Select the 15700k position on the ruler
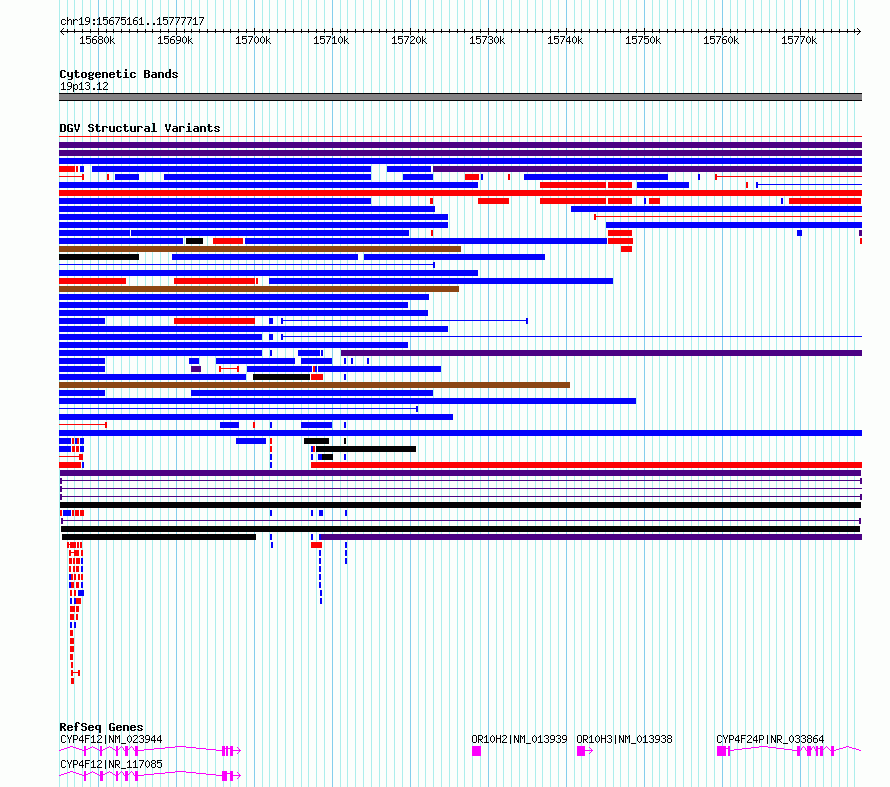Image resolution: width=890 pixels, height=787 pixels. click(253, 40)
